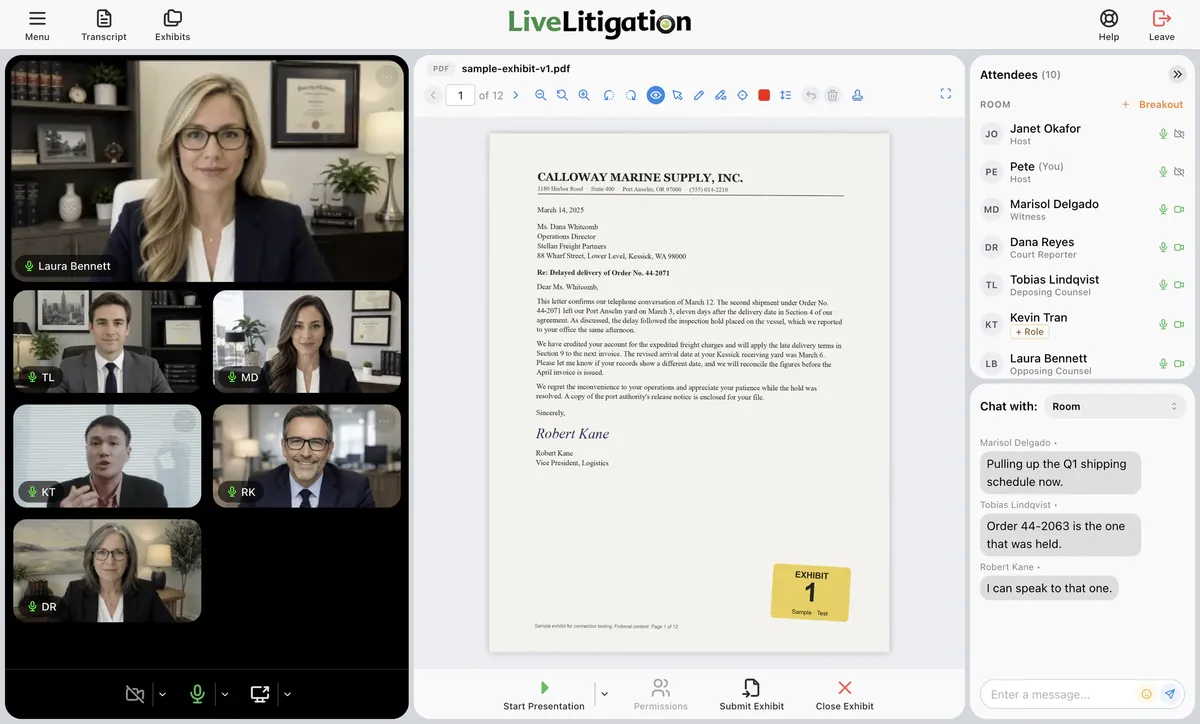Mute Tobias Lindqvist's microphone in attendees
This screenshot has width=1200, height=724.
click(x=1163, y=285)
